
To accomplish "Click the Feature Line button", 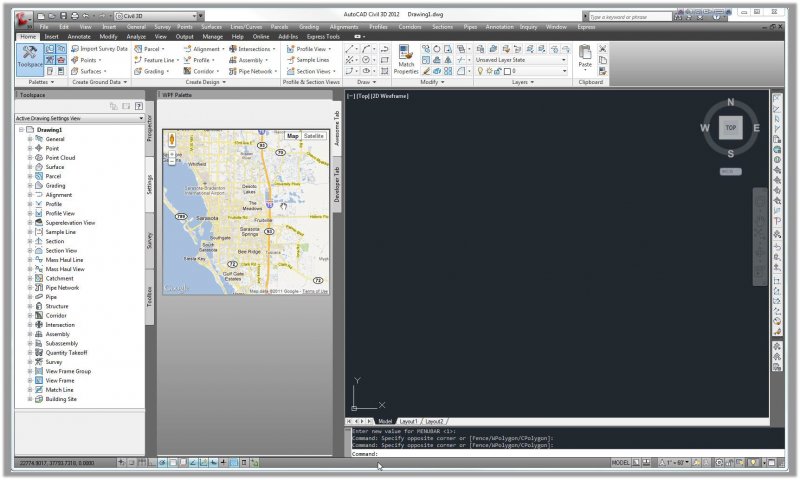I will [x=156, y=60].
